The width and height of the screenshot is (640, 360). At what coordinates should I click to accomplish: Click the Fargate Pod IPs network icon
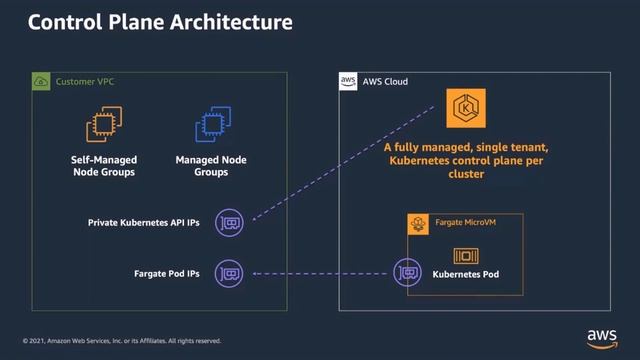point(229,274)
